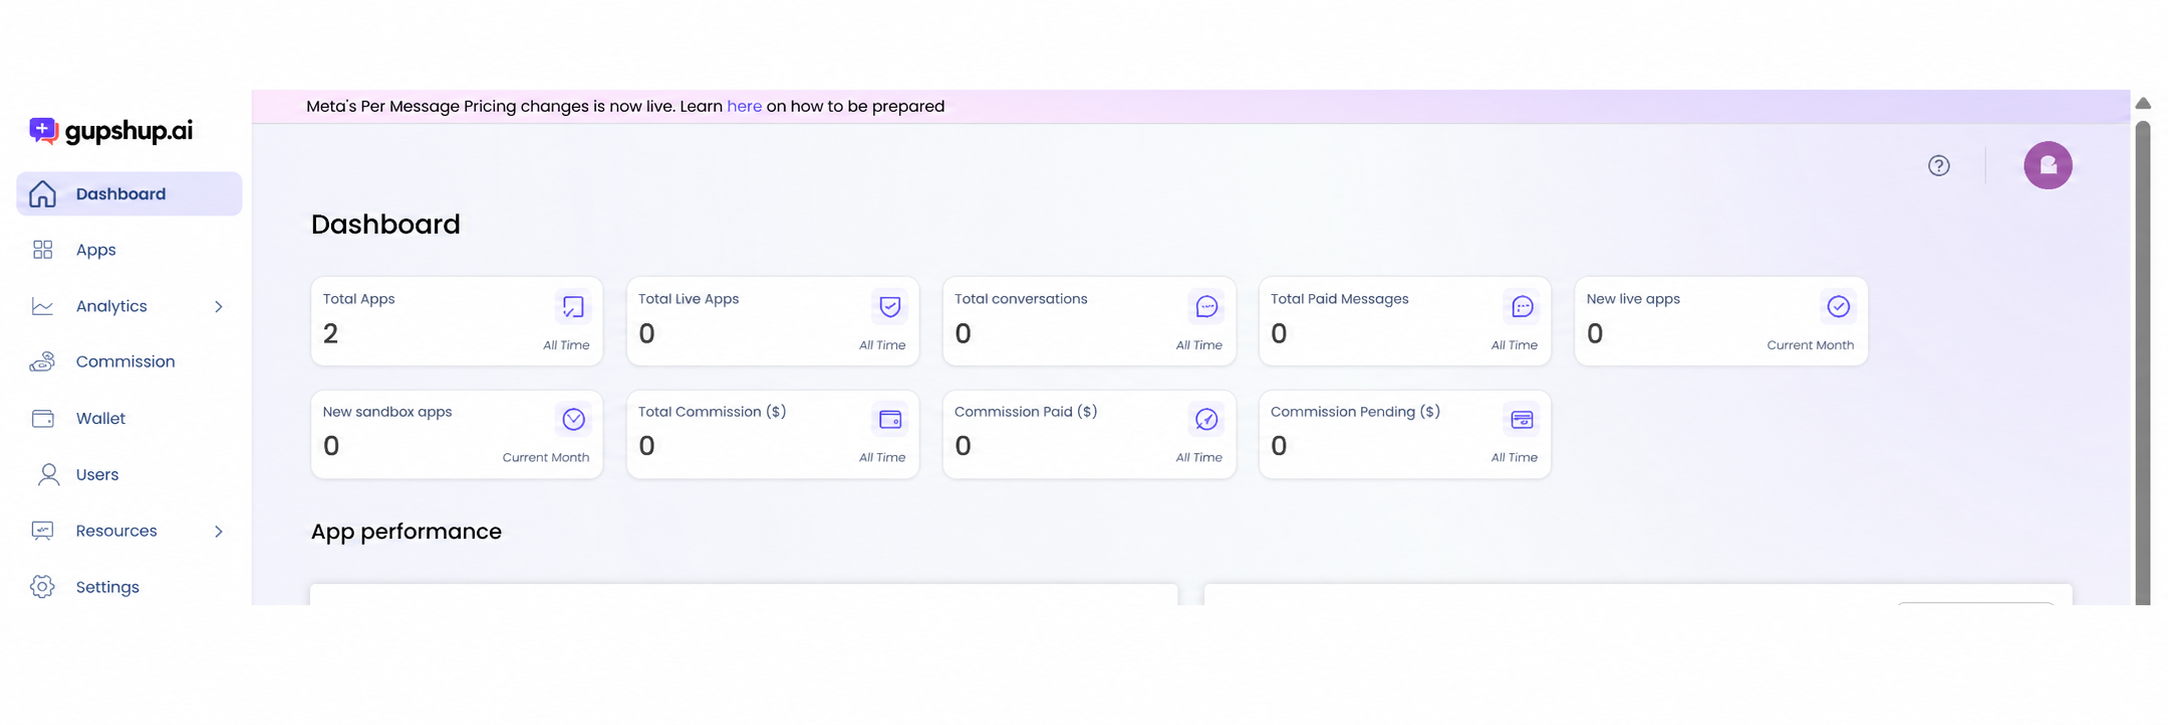This screenshot has height=725, width=2168.
Task: Click the Total Live Apps shield icon
Action: (890, 307)
